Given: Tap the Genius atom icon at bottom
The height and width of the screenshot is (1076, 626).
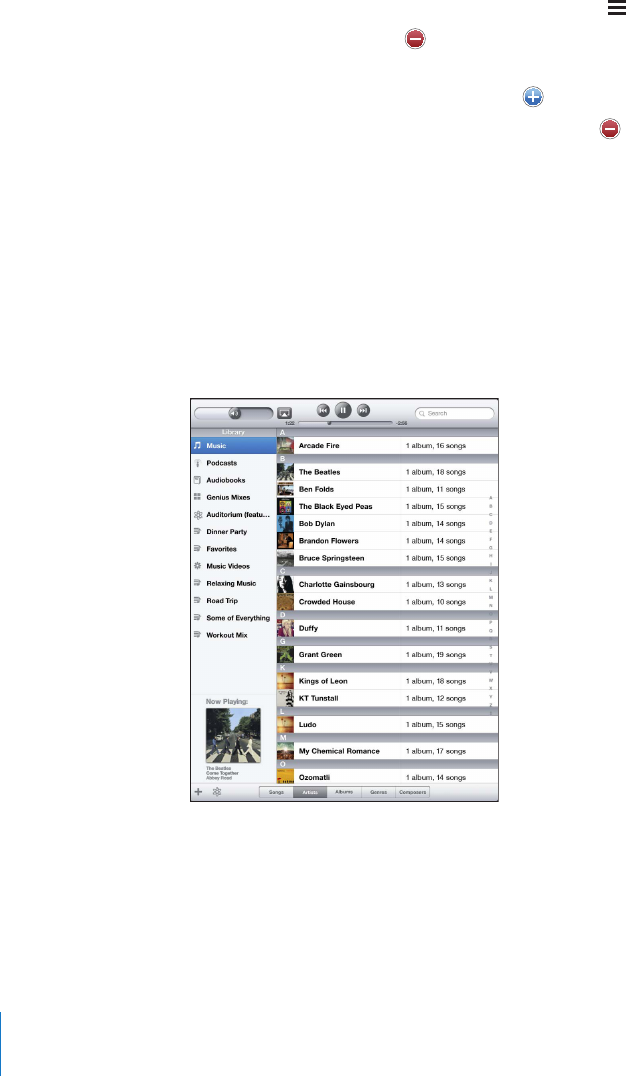Looking at the screenshot, I should tap(217, 792).
